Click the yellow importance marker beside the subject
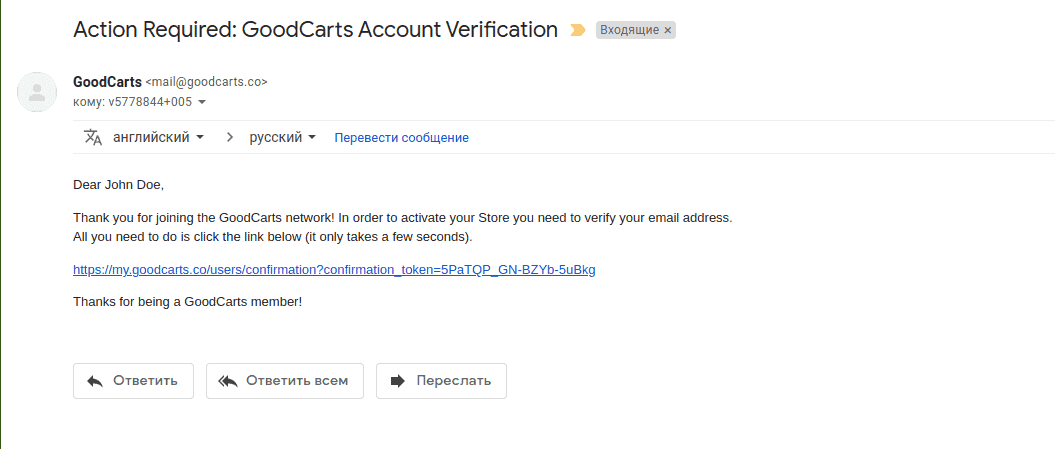The width and height of the screenshot is (1055, 449). (577, 30)
